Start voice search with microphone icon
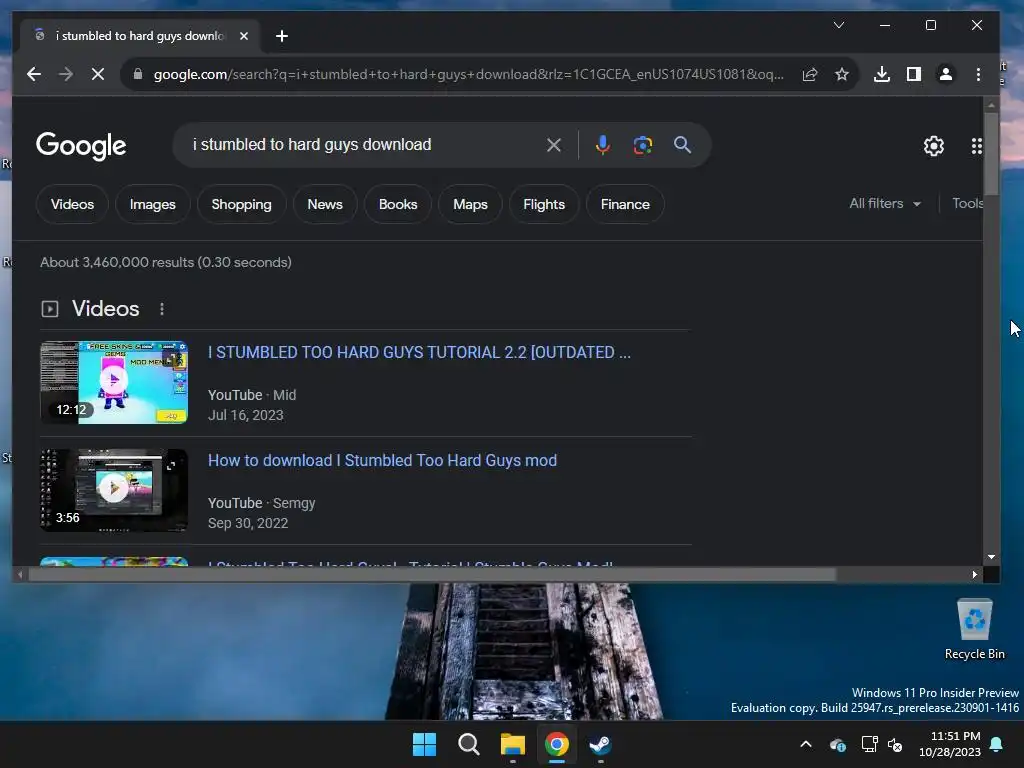The width and height of the screenshot is (1024, 768). pyautogui.click(x=603, y=145)
